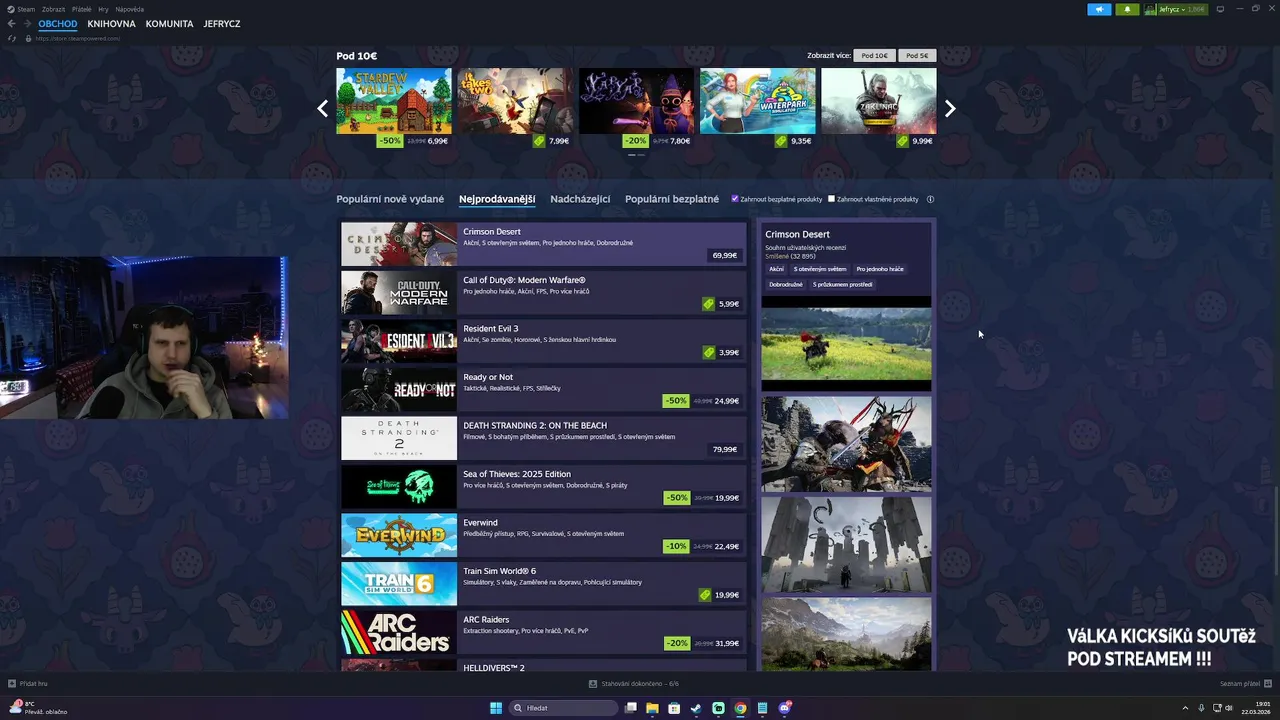
Task: Switch to the KOMUNITA section
Action: pyautogui.click(x=169, y=24)
